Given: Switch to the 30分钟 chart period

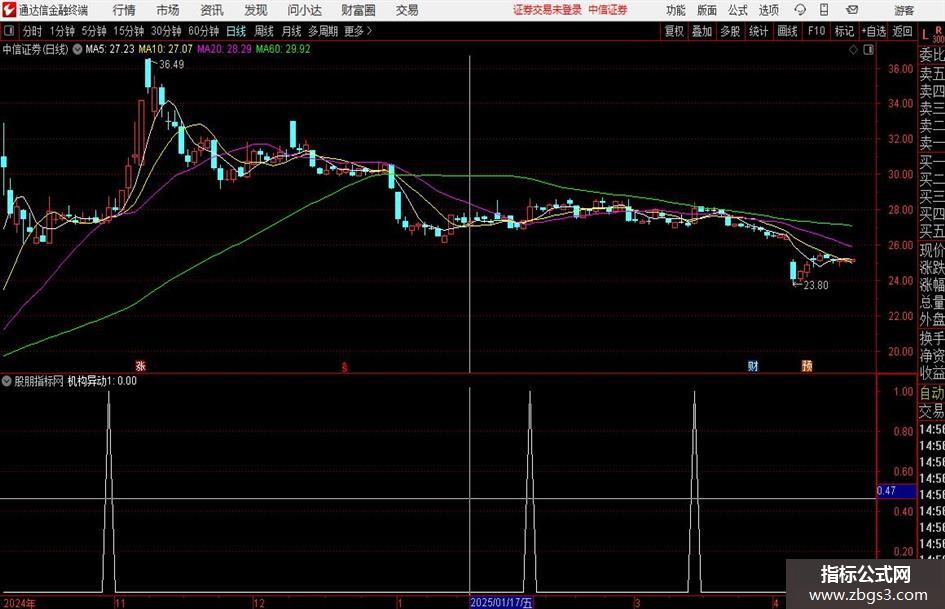Looking at the screenshot, I should click(166, 31).
